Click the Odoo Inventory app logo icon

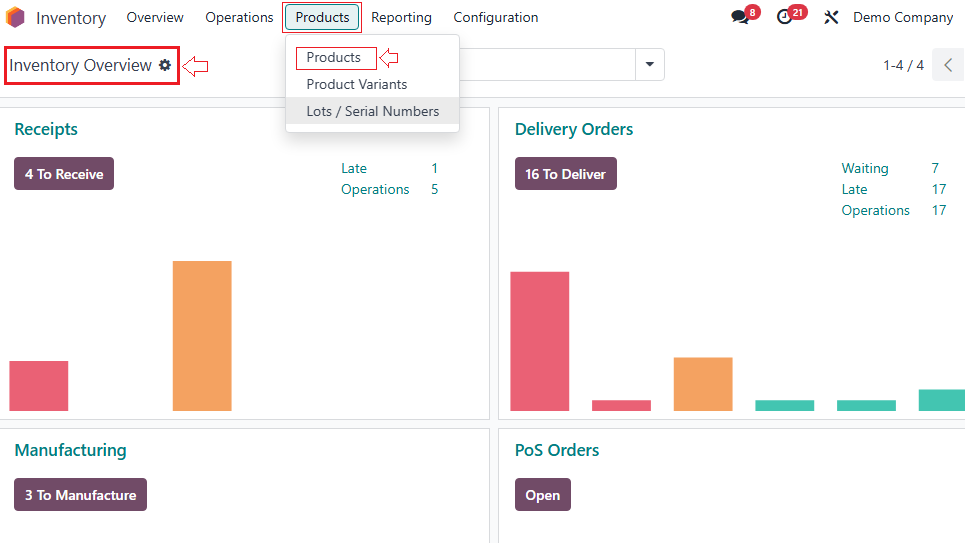(15, 17)
